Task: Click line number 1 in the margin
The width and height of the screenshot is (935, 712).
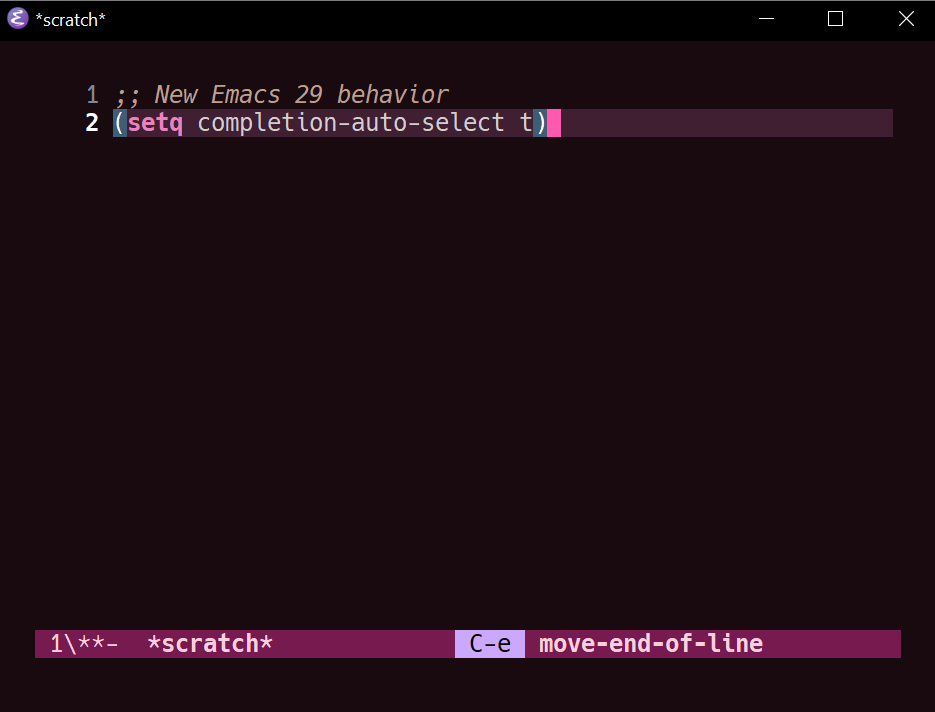Action: (x=92, y=95)
